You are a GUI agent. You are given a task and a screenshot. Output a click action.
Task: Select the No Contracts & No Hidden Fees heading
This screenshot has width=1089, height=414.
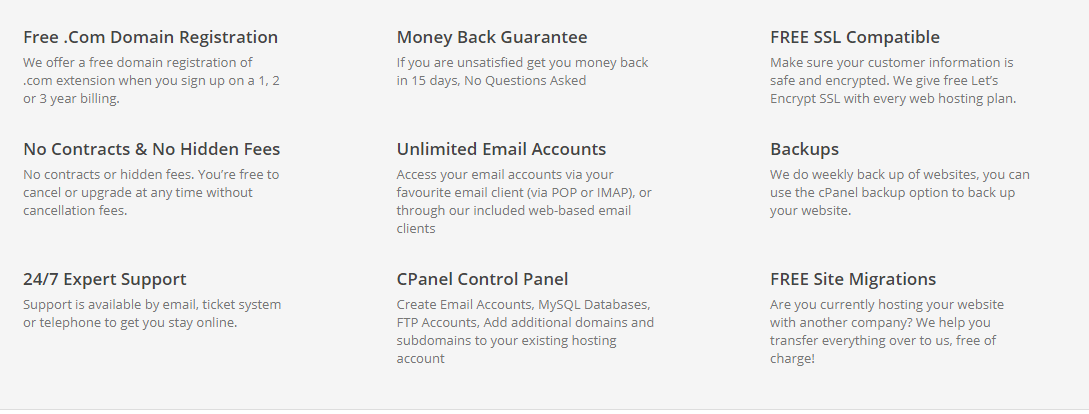151,149
